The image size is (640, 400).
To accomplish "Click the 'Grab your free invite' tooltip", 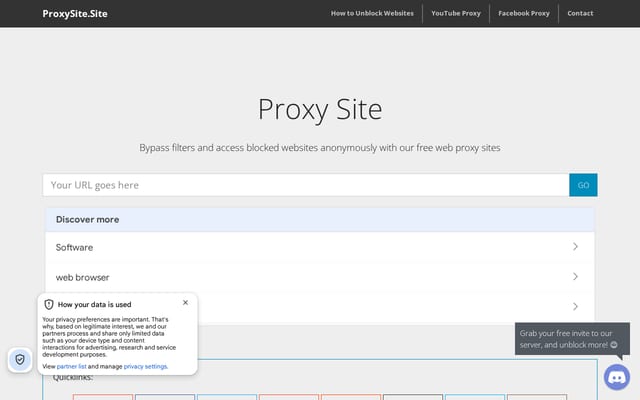I will tap(572, 339).
